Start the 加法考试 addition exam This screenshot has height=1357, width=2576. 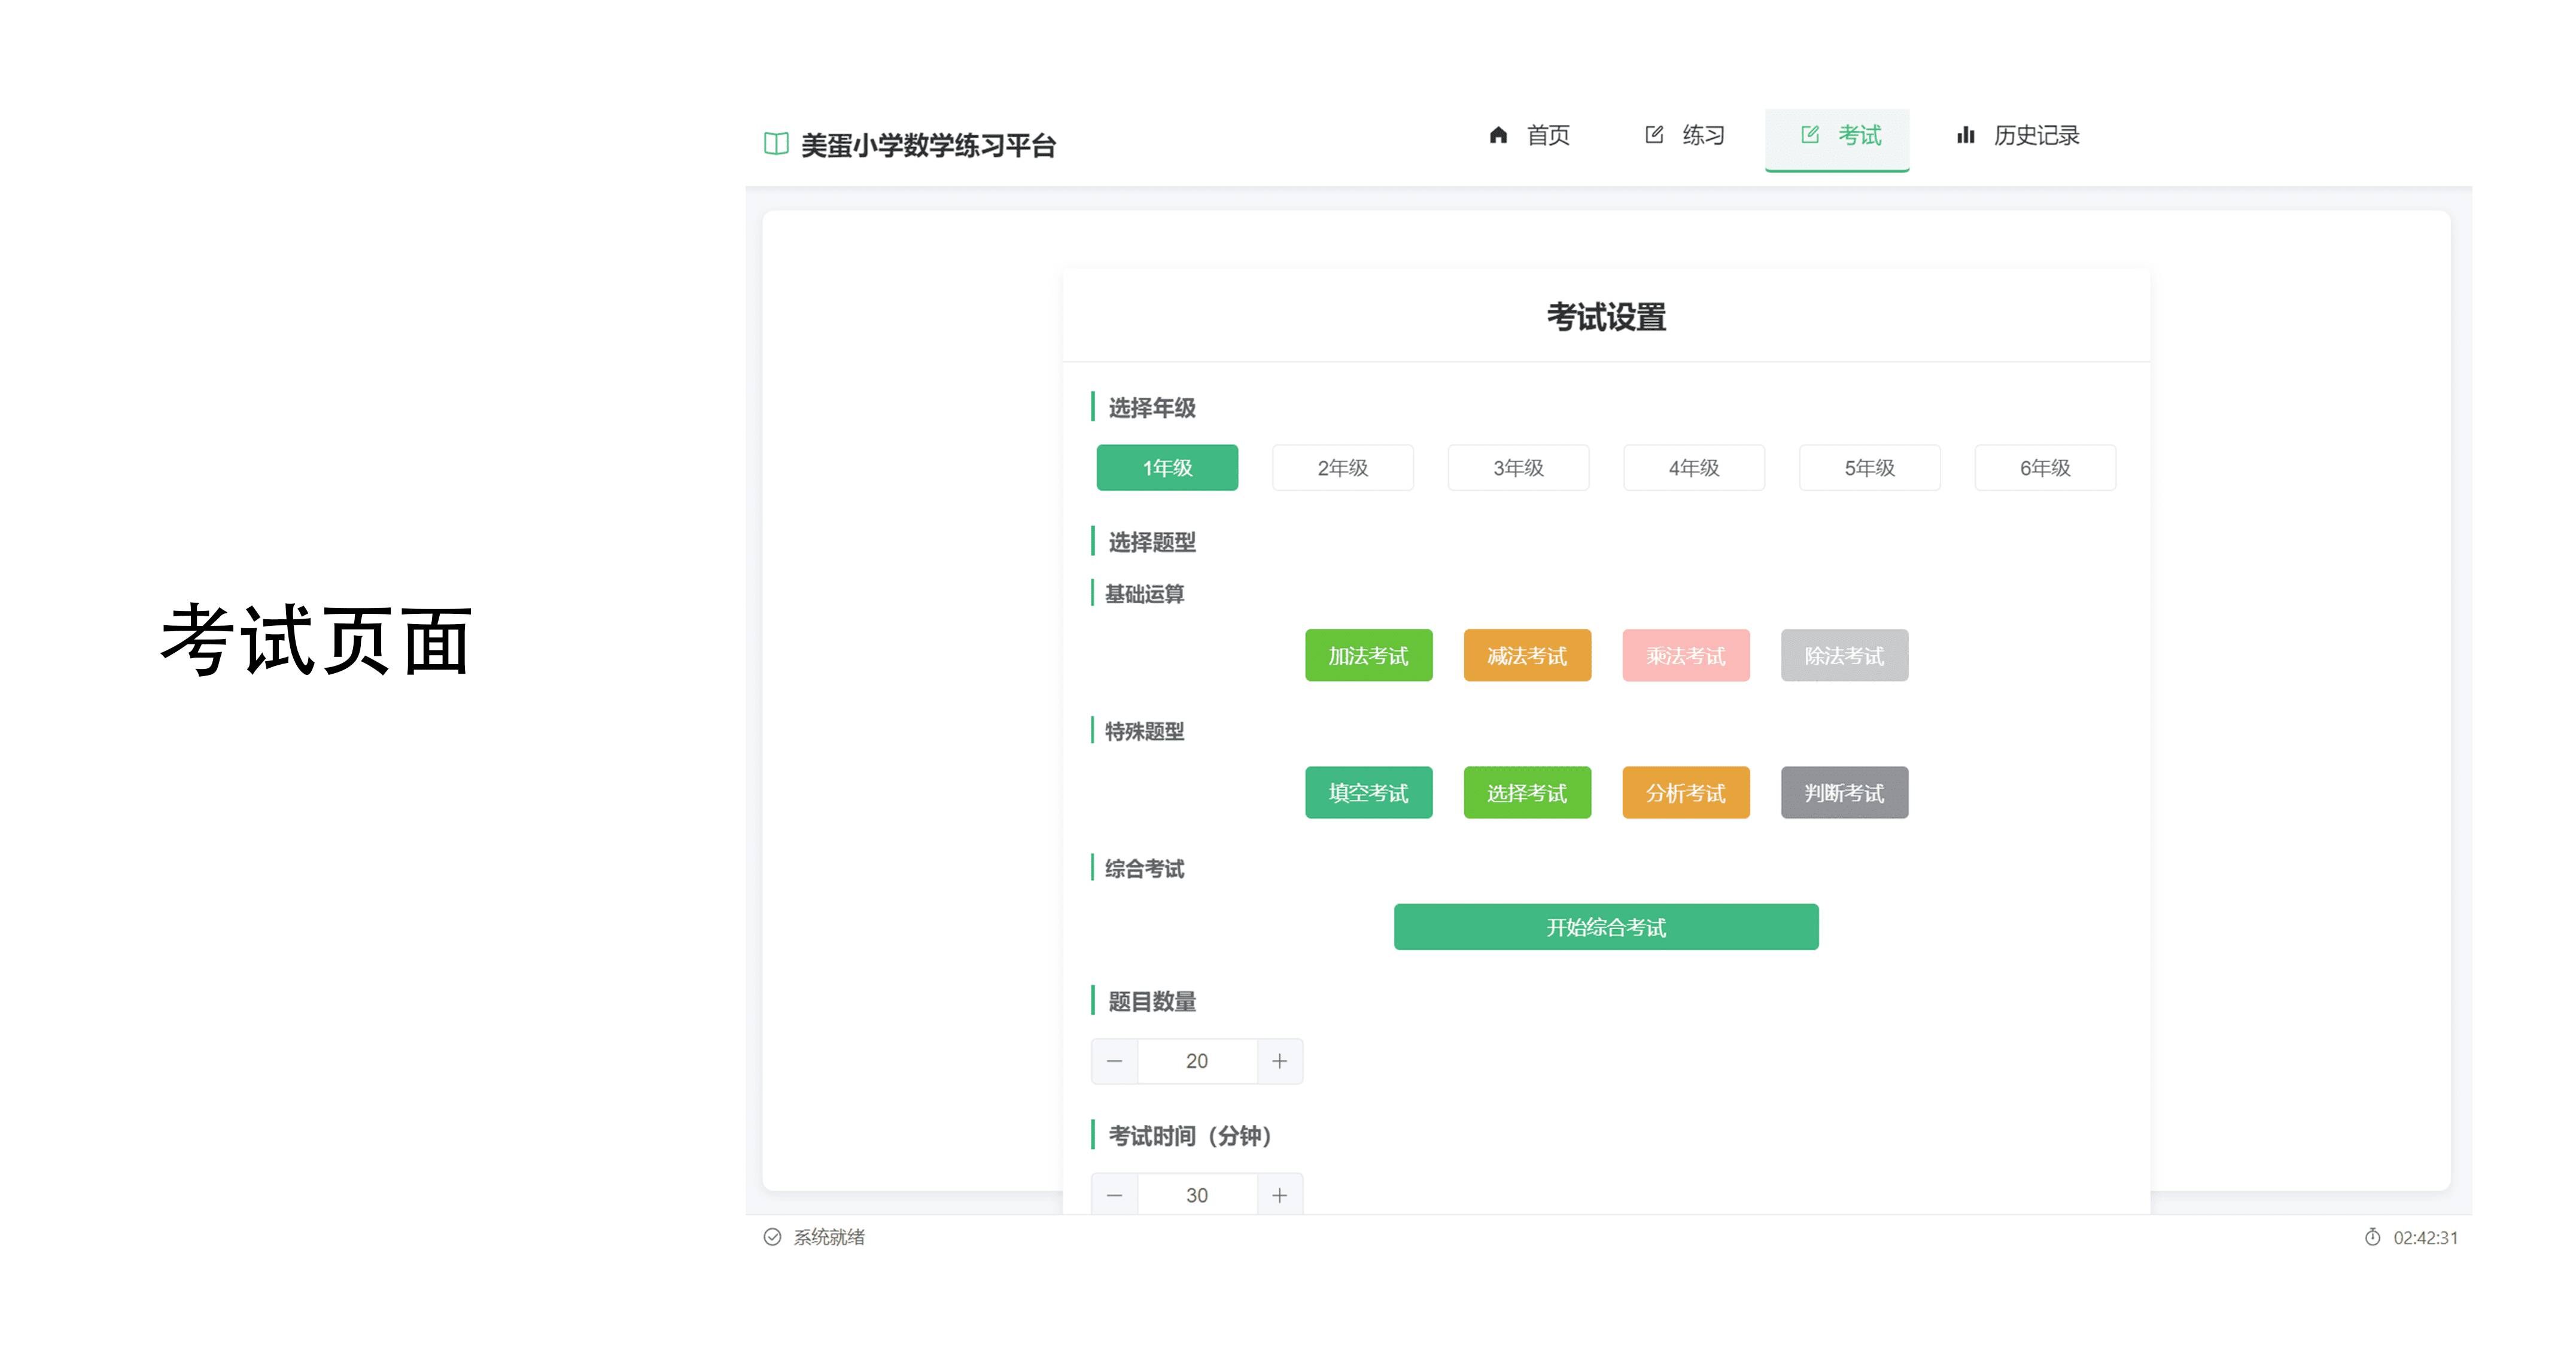tap(1368, 656)
